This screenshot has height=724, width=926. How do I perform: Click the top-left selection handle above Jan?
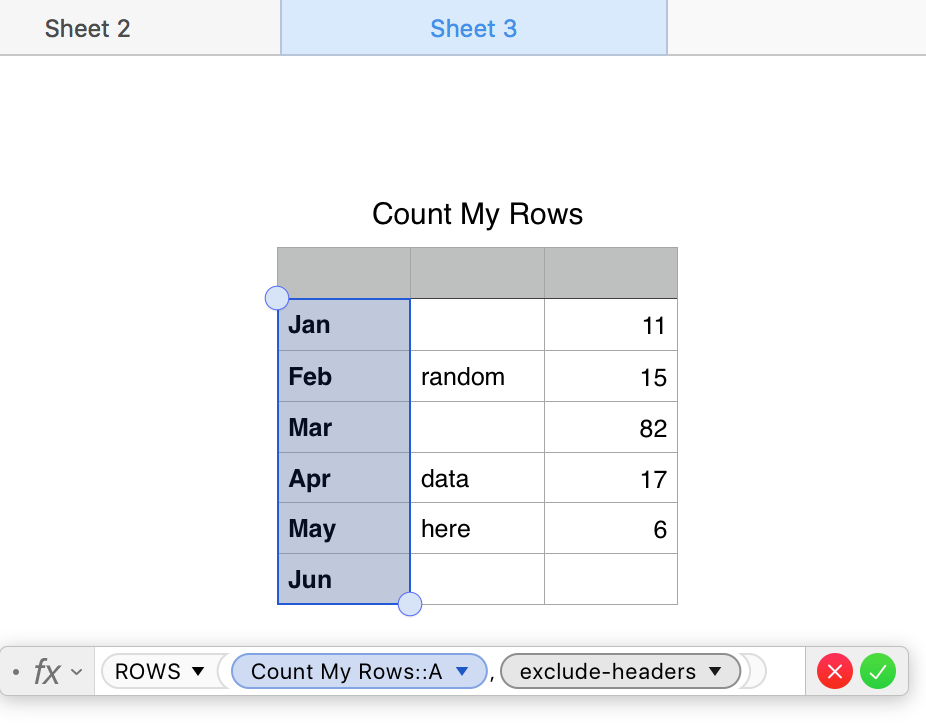[x=277, y=298]
